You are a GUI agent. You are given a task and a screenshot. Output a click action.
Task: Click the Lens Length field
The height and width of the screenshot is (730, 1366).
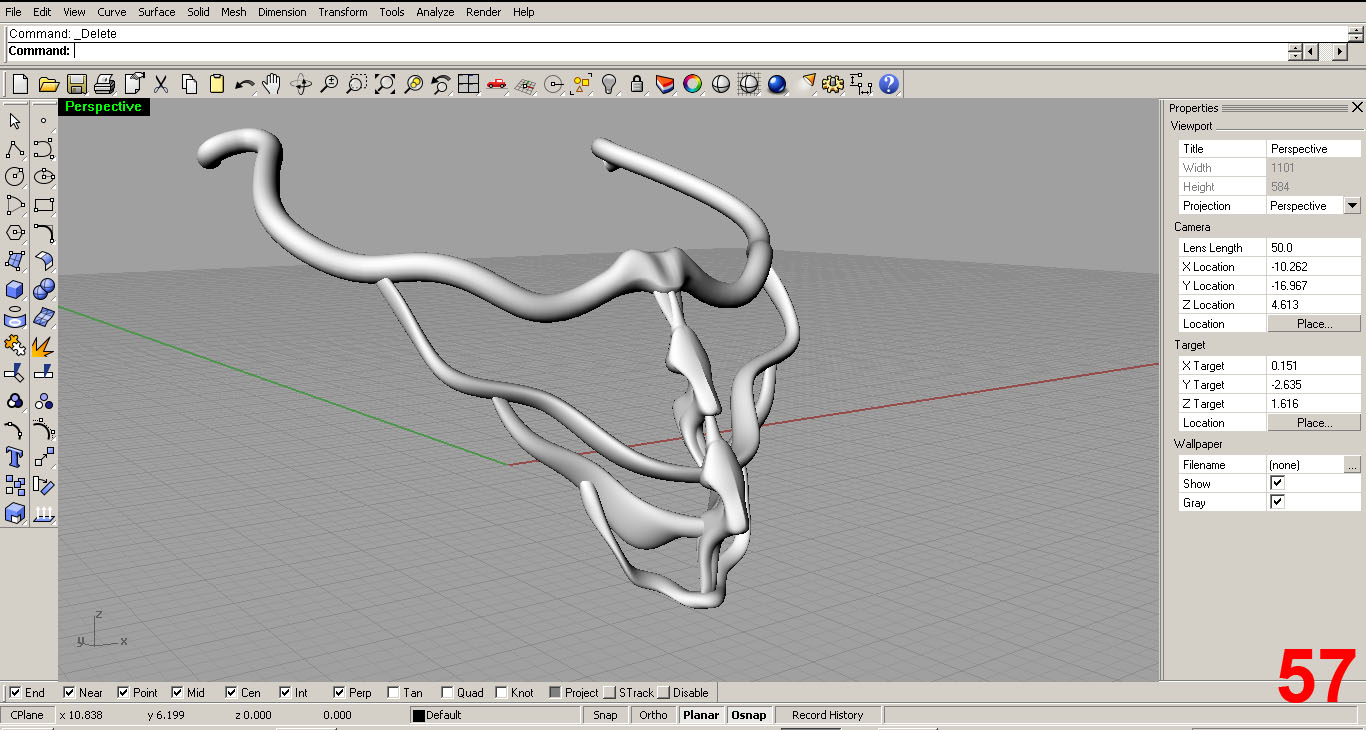[x=1314, y=247]
